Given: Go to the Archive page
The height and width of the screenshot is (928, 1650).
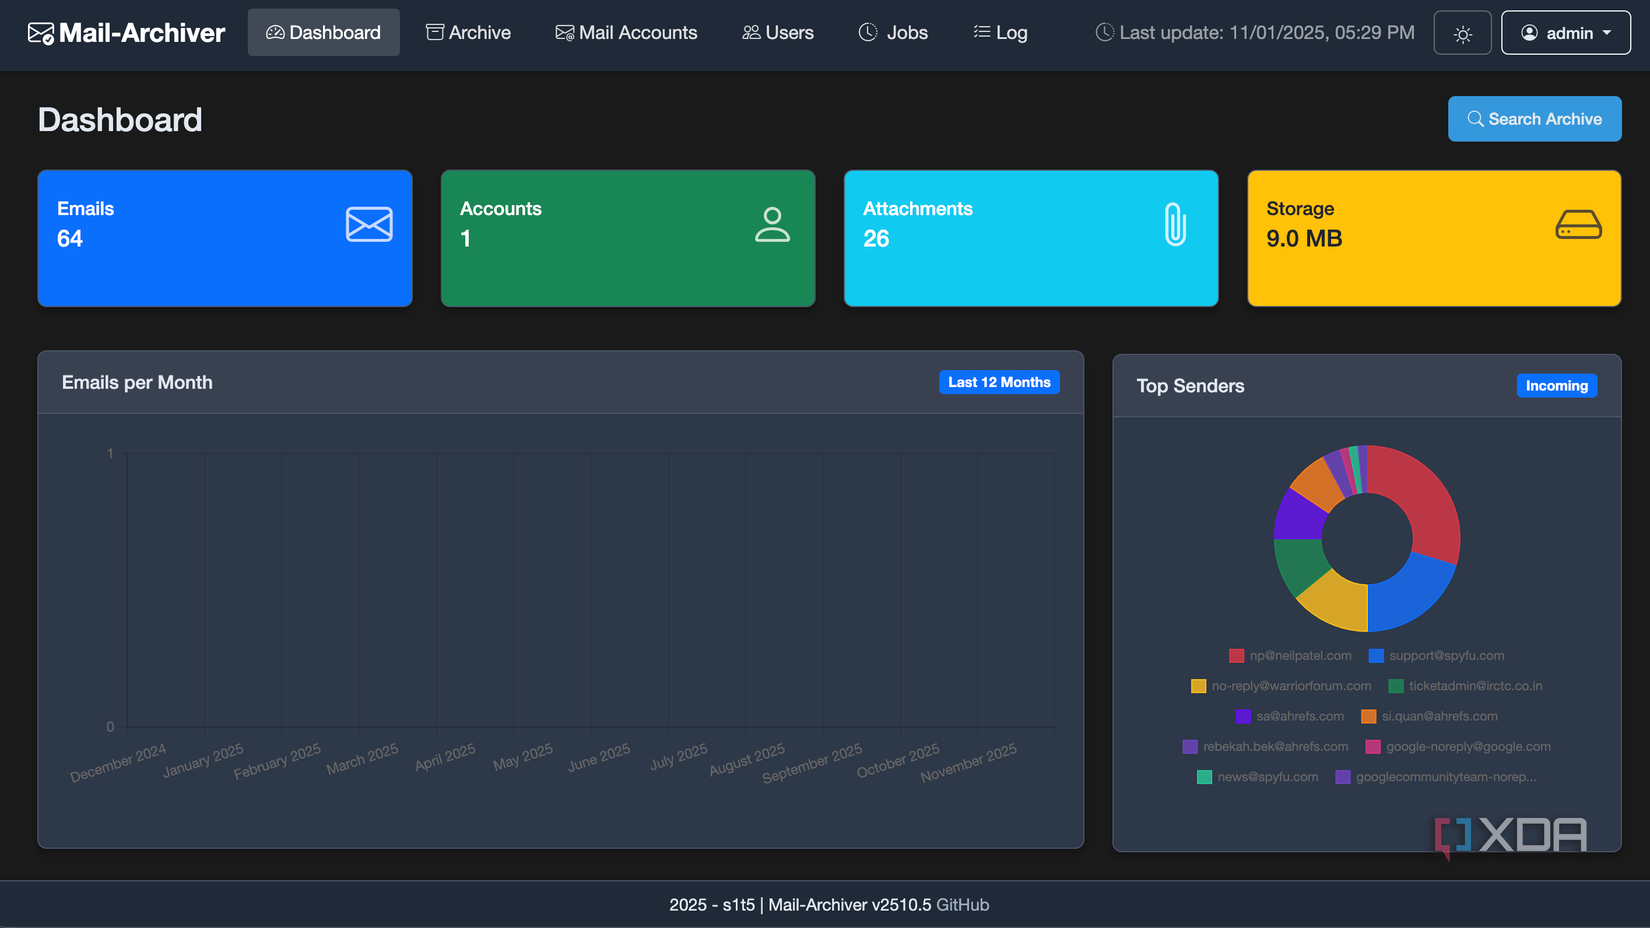Looking at the screenshot, I should pos(468,33).
